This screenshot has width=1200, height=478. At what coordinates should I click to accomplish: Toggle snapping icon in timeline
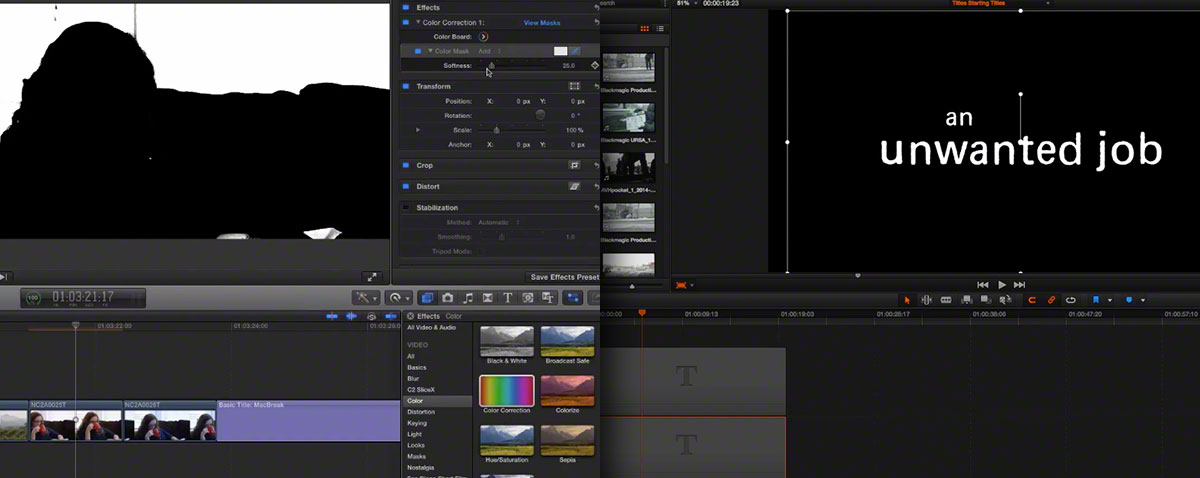coord(391,316)
